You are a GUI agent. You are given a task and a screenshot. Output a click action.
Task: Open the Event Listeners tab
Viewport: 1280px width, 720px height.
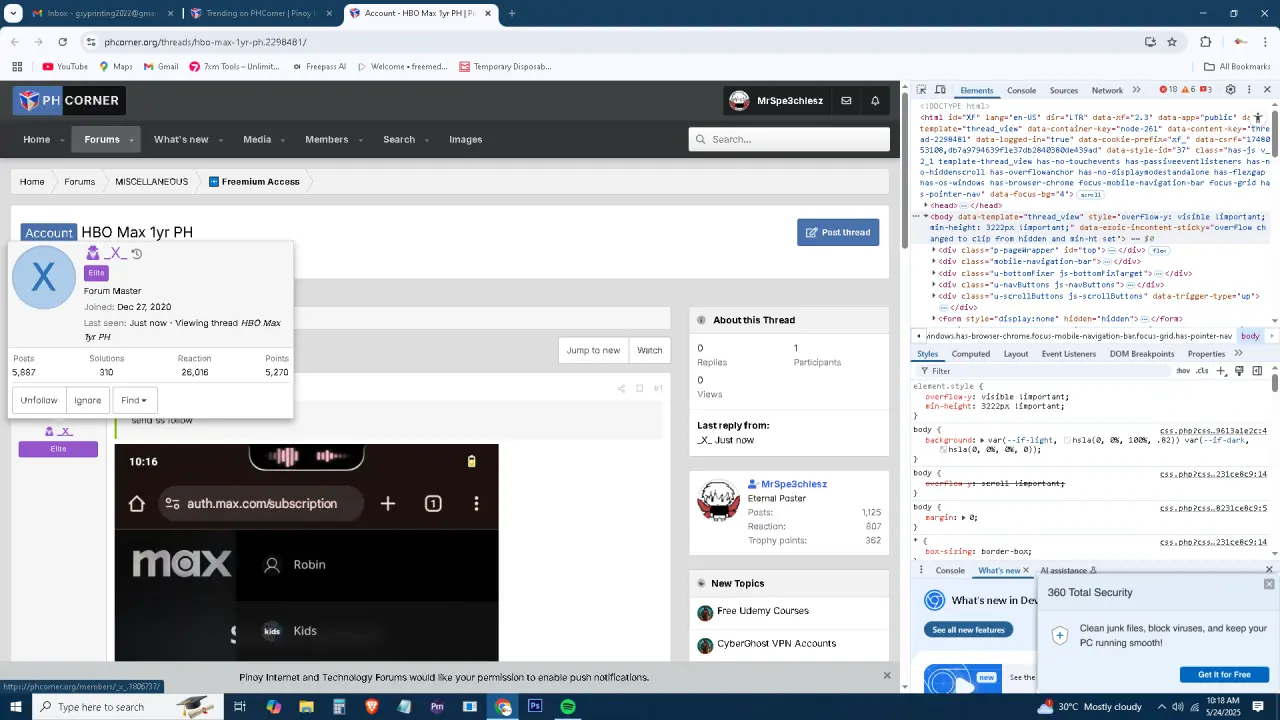tap(1068, 353)
